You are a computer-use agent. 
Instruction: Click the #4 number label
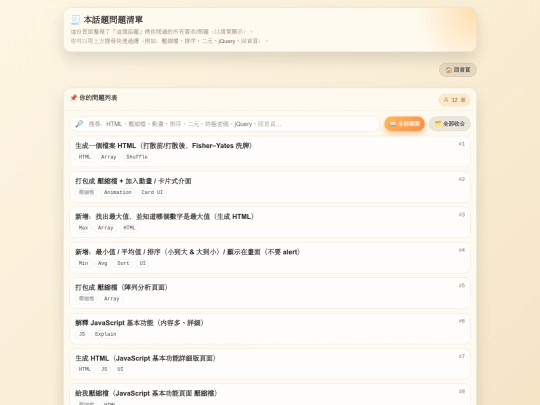click(461, 250)
